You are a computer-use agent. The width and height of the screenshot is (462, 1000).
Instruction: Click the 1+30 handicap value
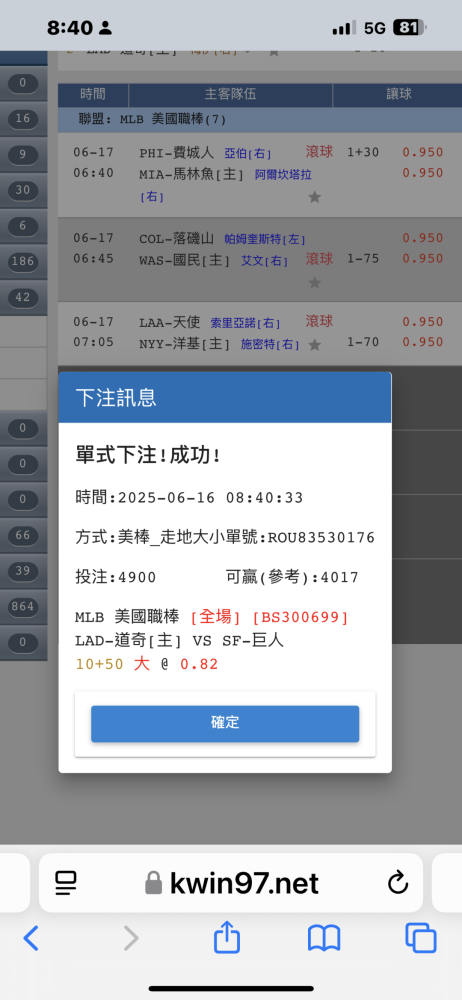point(363,152)
